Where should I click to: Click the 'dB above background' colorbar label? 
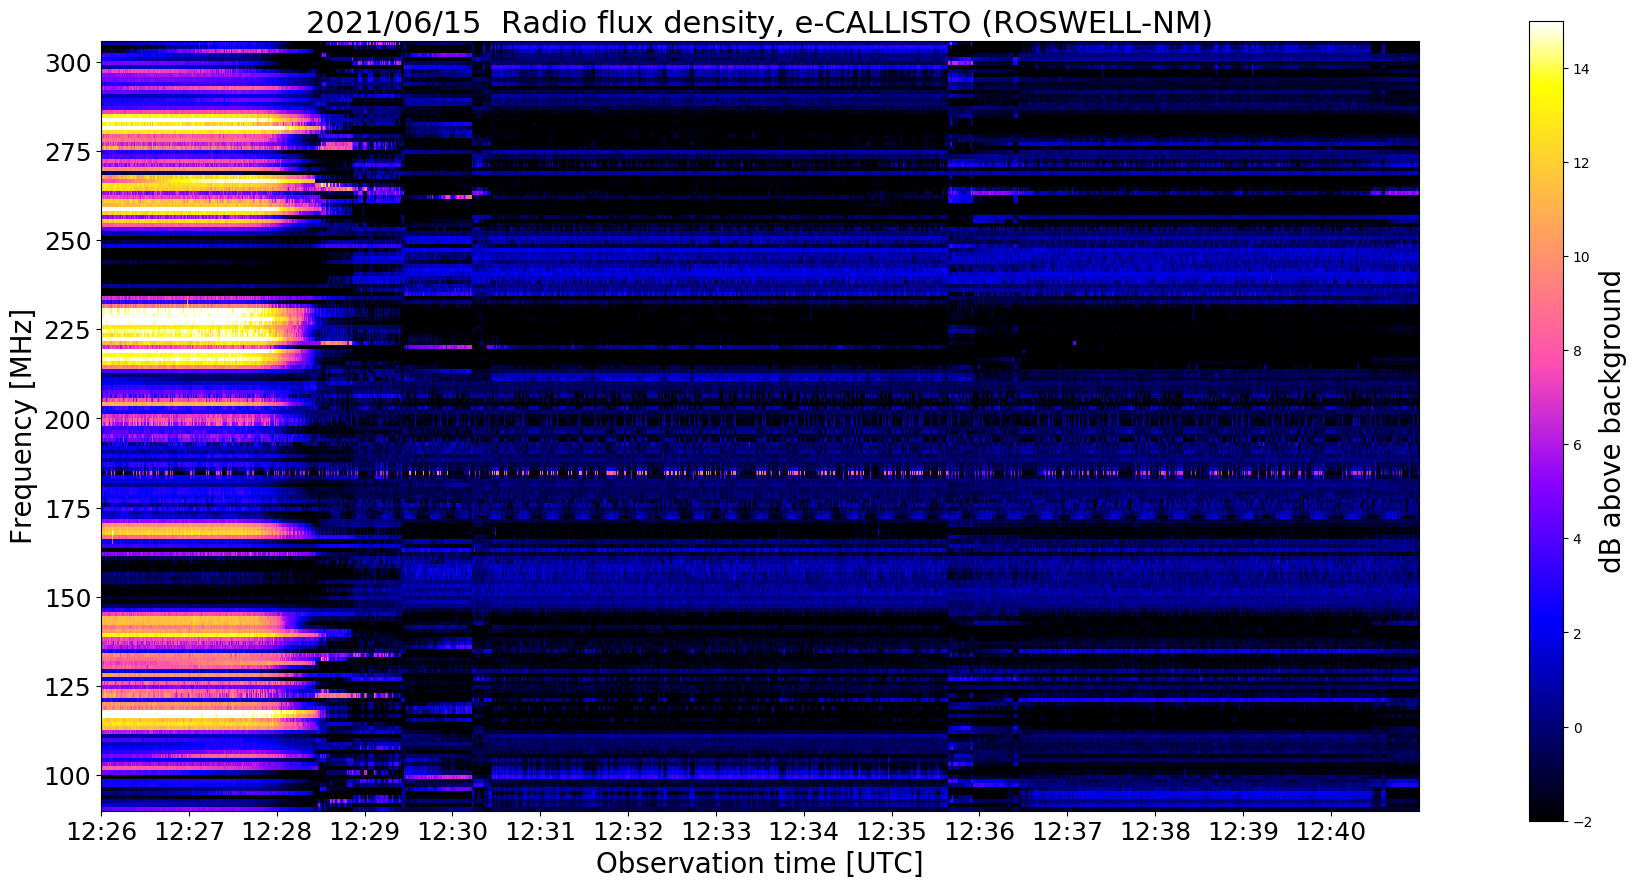click(1611, 422)
